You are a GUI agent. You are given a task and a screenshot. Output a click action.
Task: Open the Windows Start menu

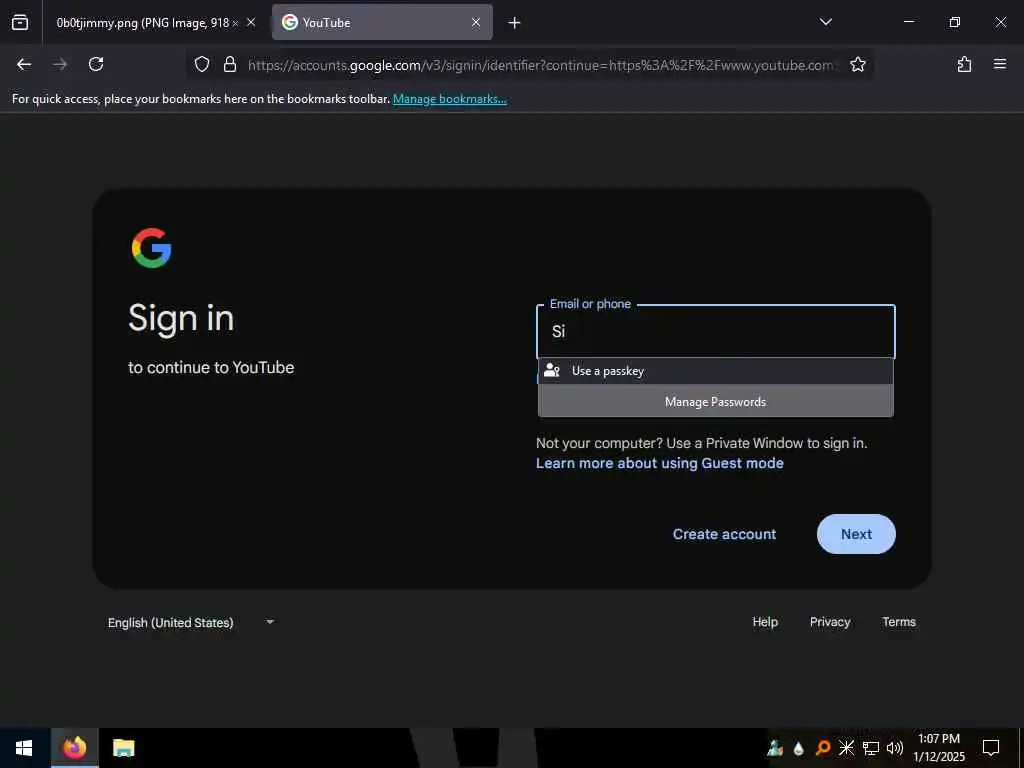pos(24,748)
